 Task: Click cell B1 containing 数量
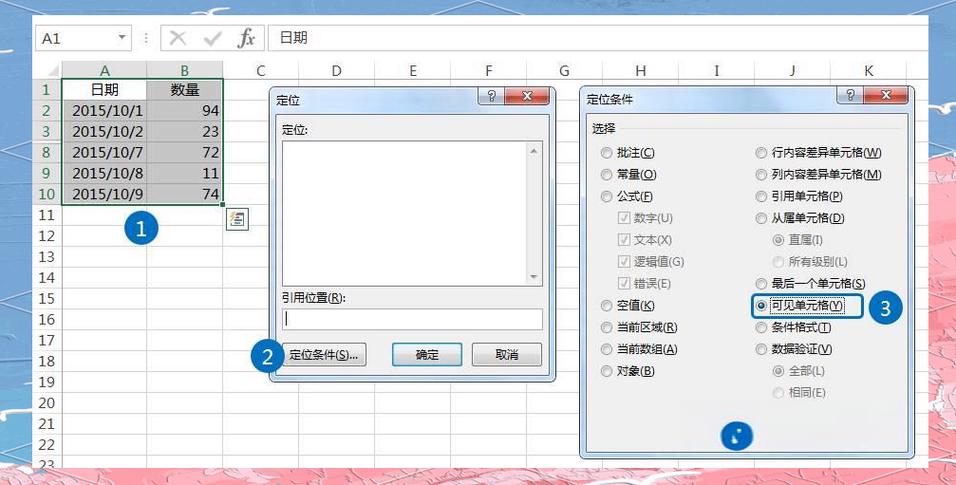pos(185,90)
